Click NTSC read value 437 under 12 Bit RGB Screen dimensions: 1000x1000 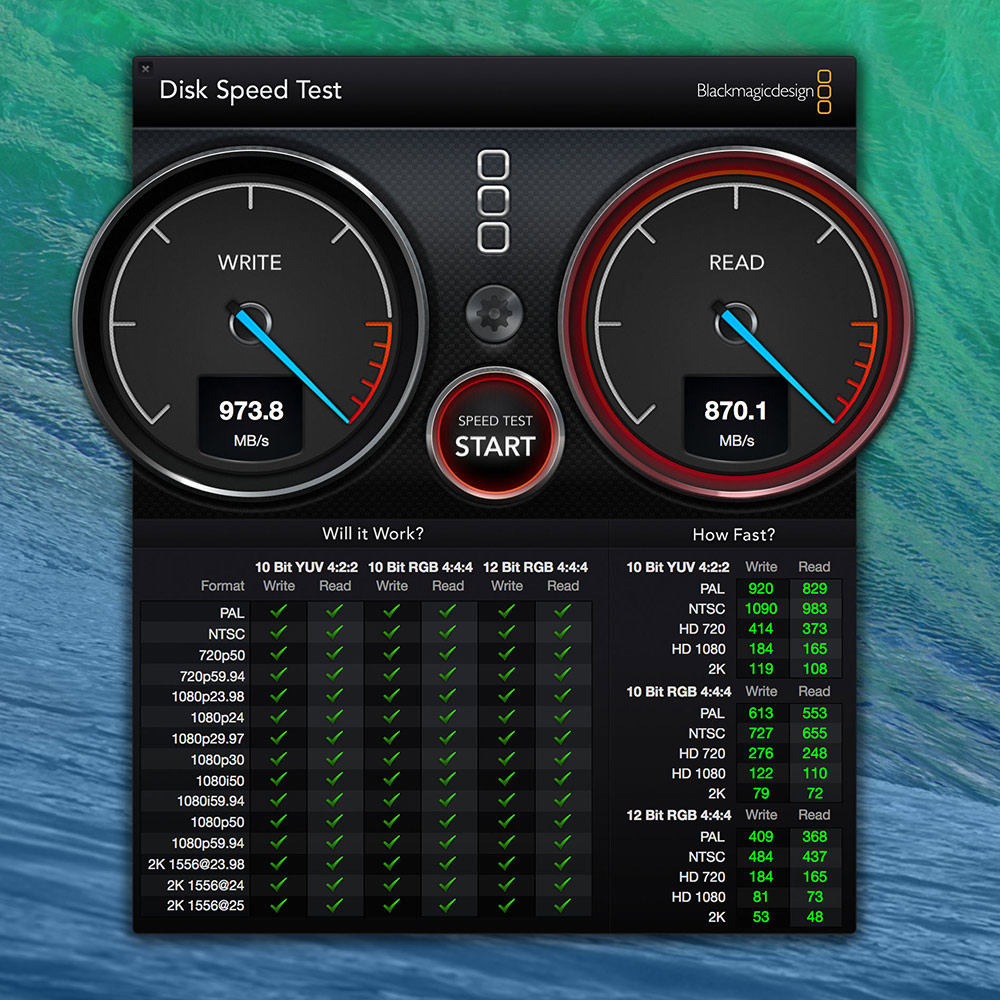(x=815, y=857)
